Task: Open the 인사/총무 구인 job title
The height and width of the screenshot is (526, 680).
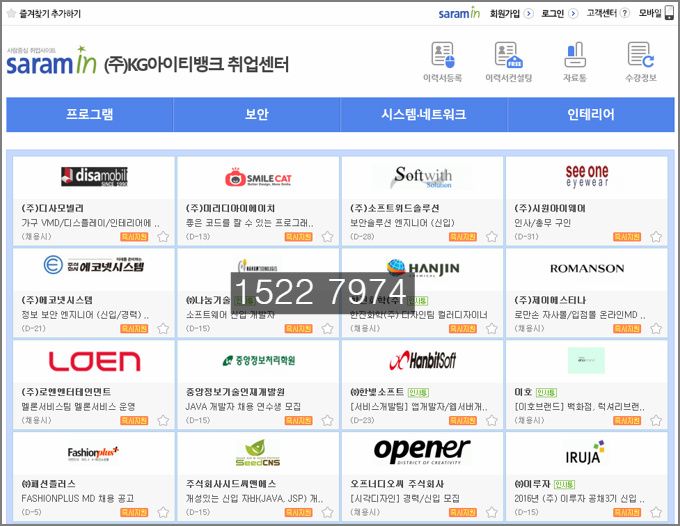Action: point(543,223)
